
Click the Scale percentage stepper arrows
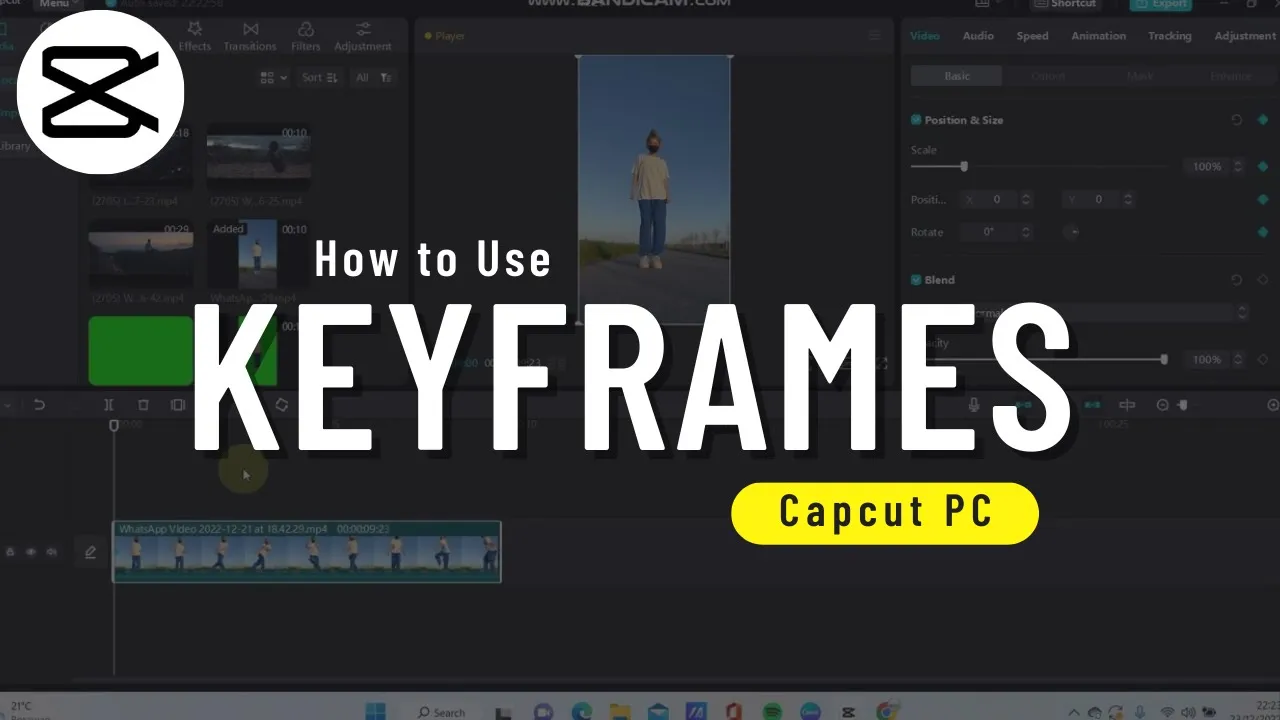coord(1238,166)
